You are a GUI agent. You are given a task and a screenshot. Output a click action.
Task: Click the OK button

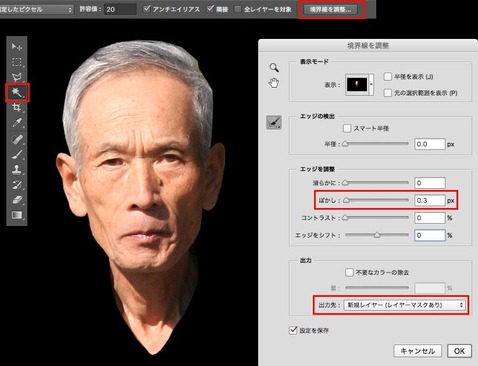(x=459, y=351)
